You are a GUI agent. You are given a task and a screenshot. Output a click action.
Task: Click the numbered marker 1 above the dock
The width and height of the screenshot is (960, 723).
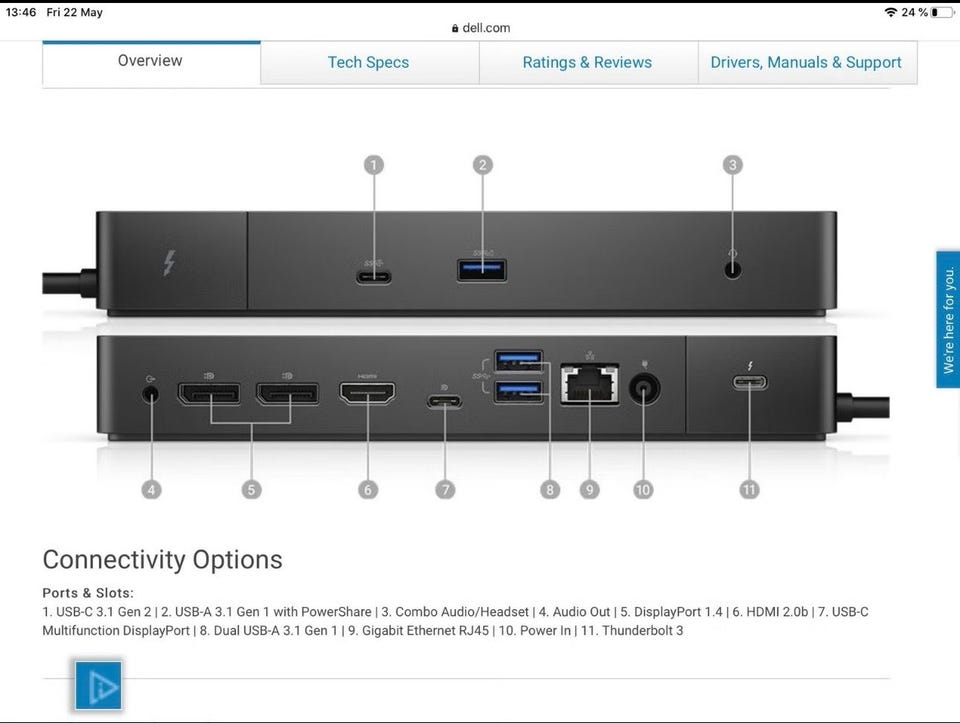[374, 165]
